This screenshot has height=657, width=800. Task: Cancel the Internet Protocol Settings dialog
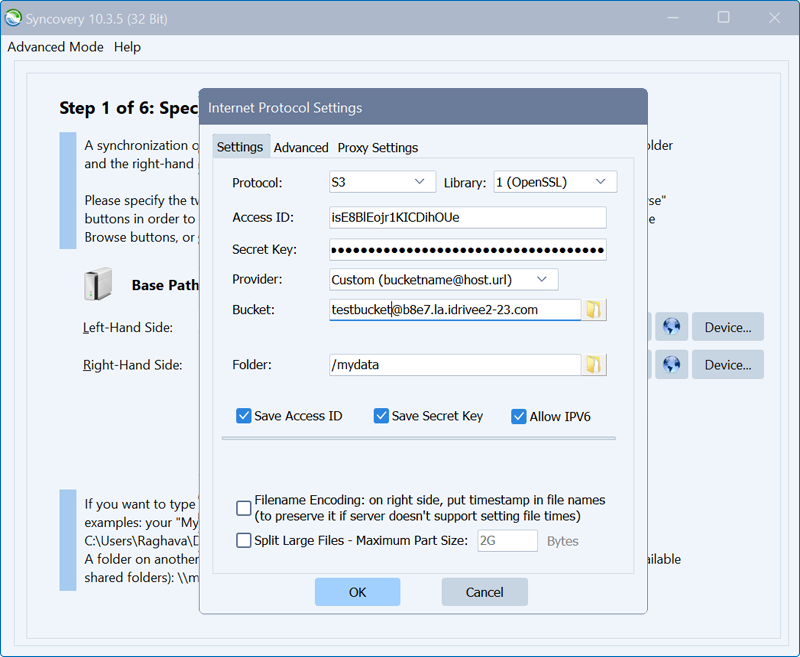point(484,592)
